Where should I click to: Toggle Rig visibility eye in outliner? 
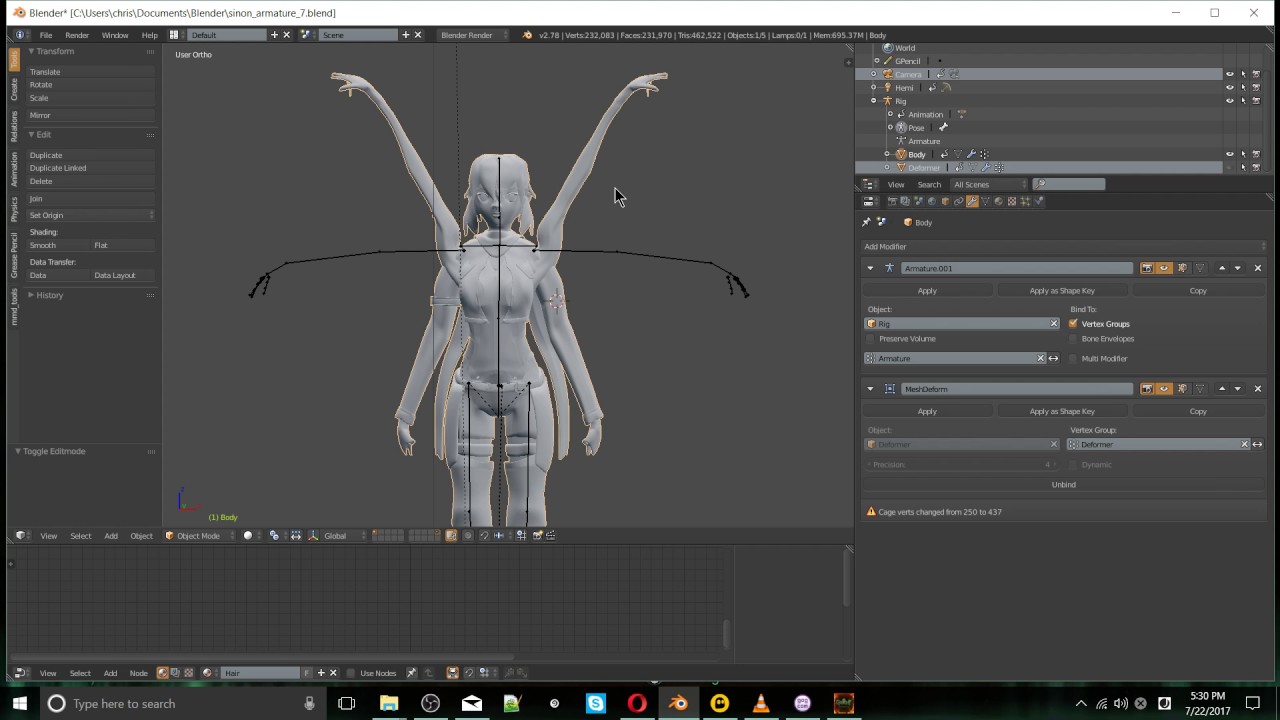click(x=1230, y=101)
